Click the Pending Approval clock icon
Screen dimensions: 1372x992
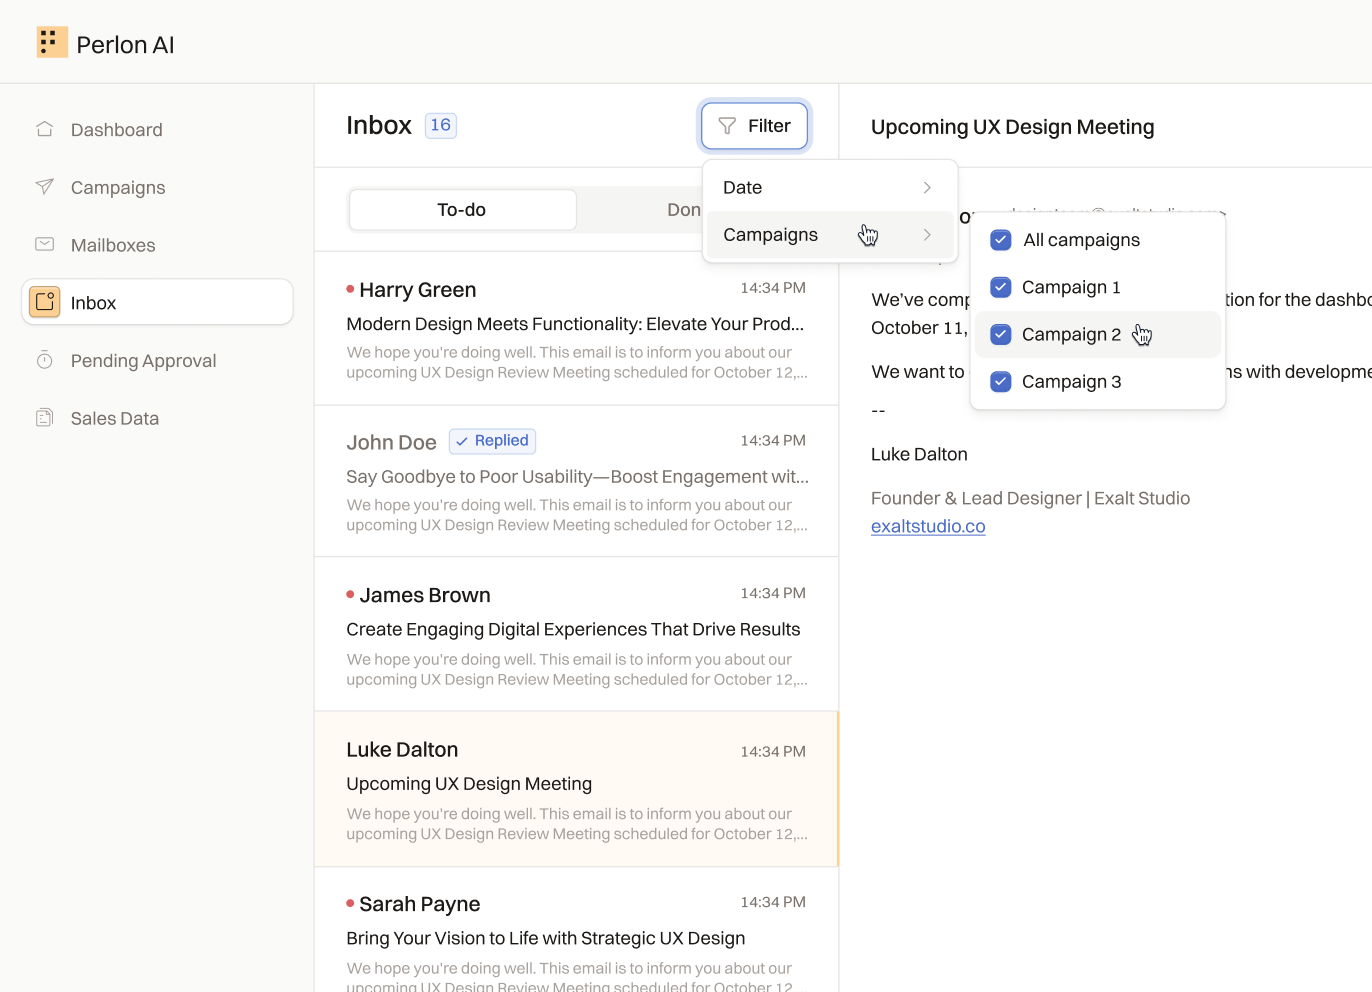point(45,360)
